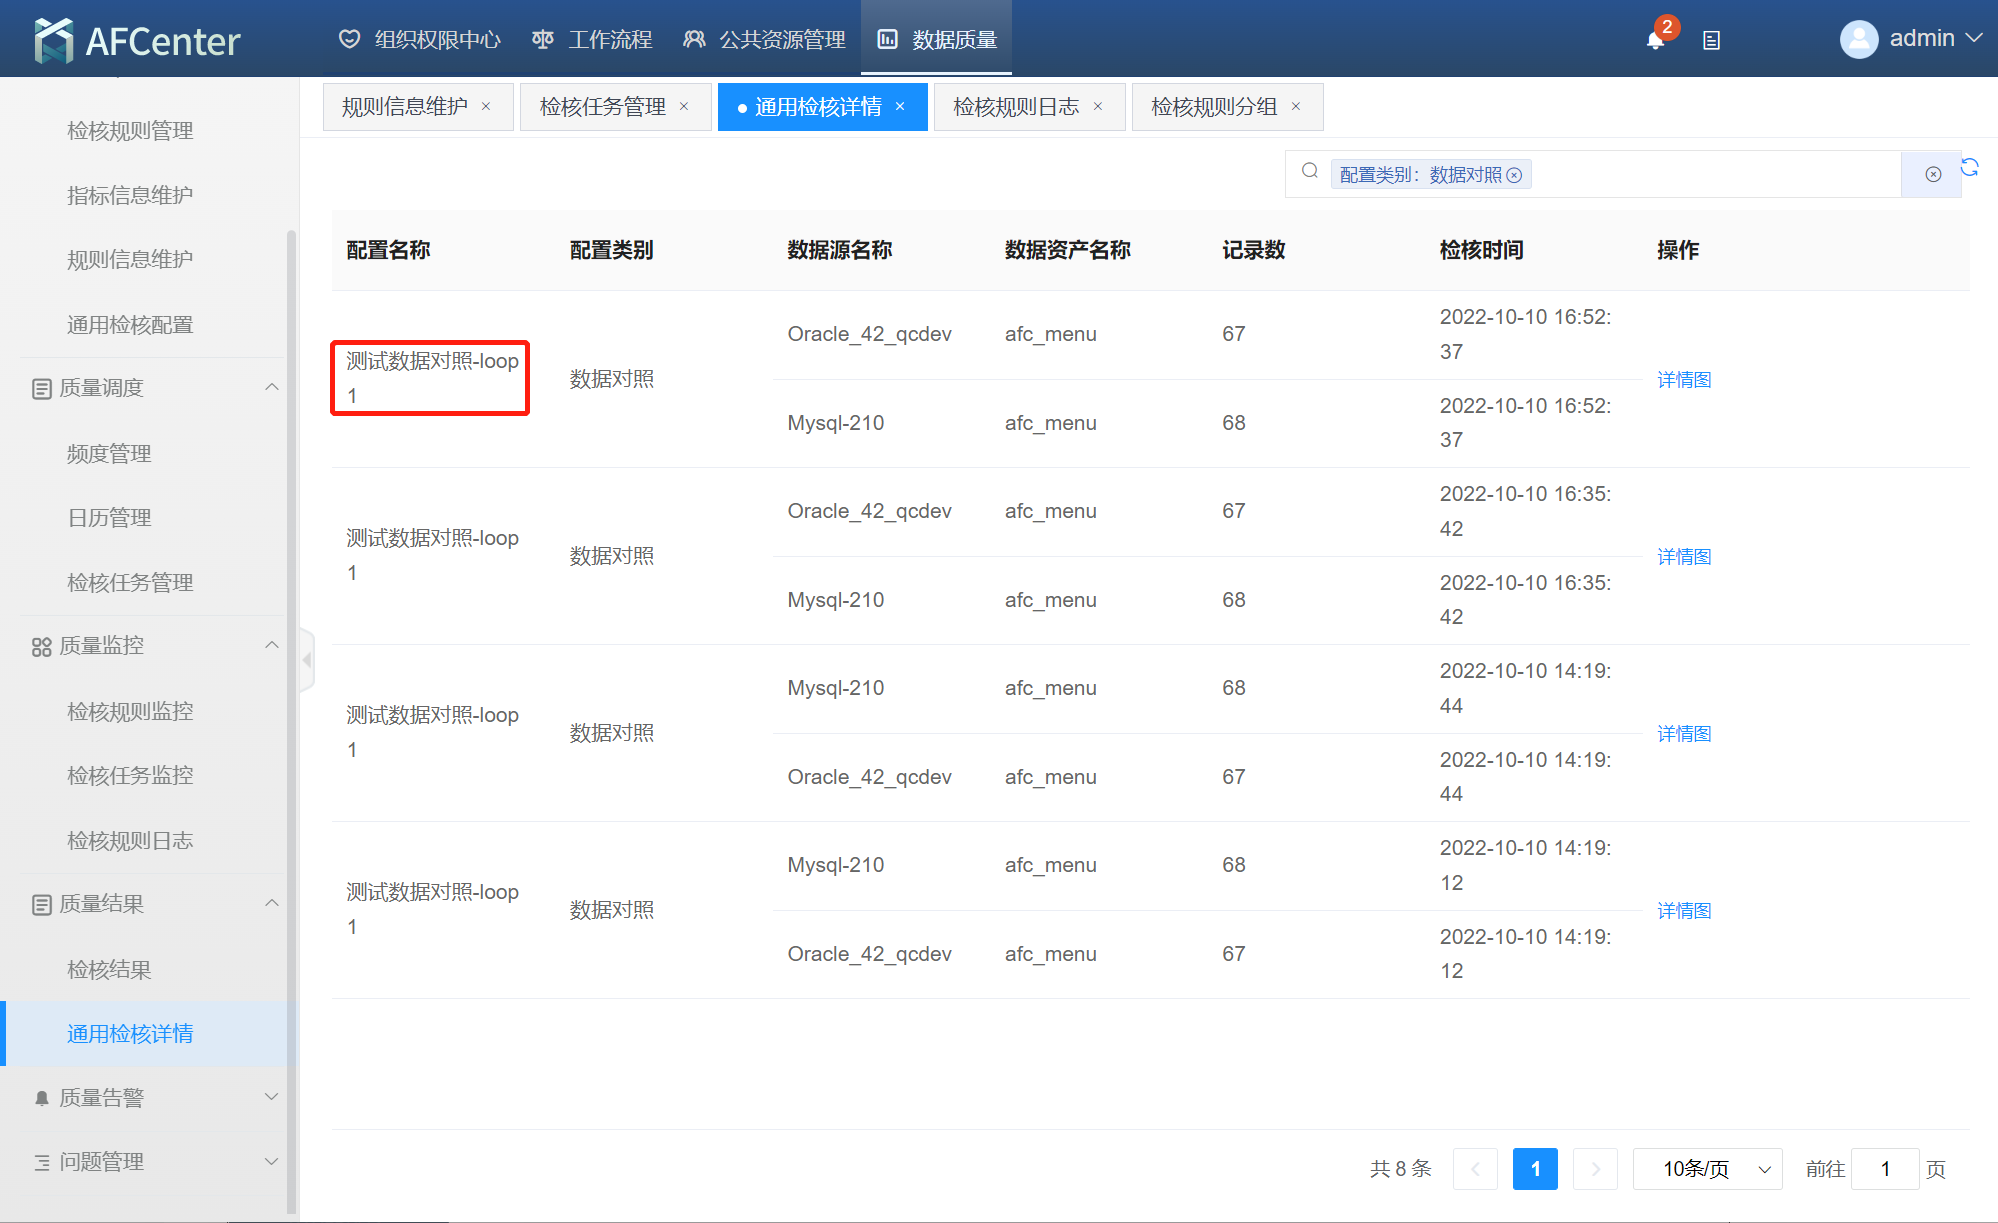This screenshot has height=1223, width=1998.
Task: Close the 检核规则分组 tab
Action: click(1296, 106)
